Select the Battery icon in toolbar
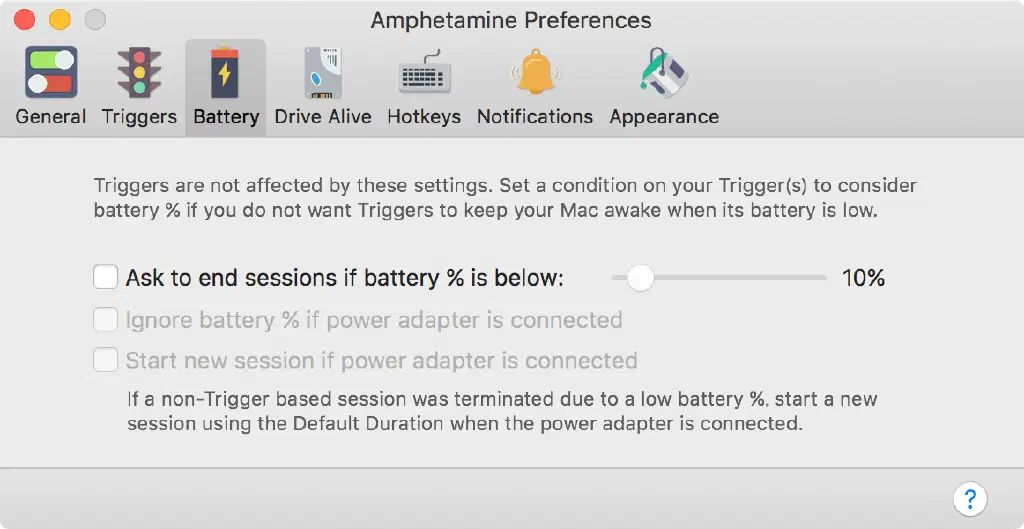1024x529 pixels. click(x=225, y=72)
